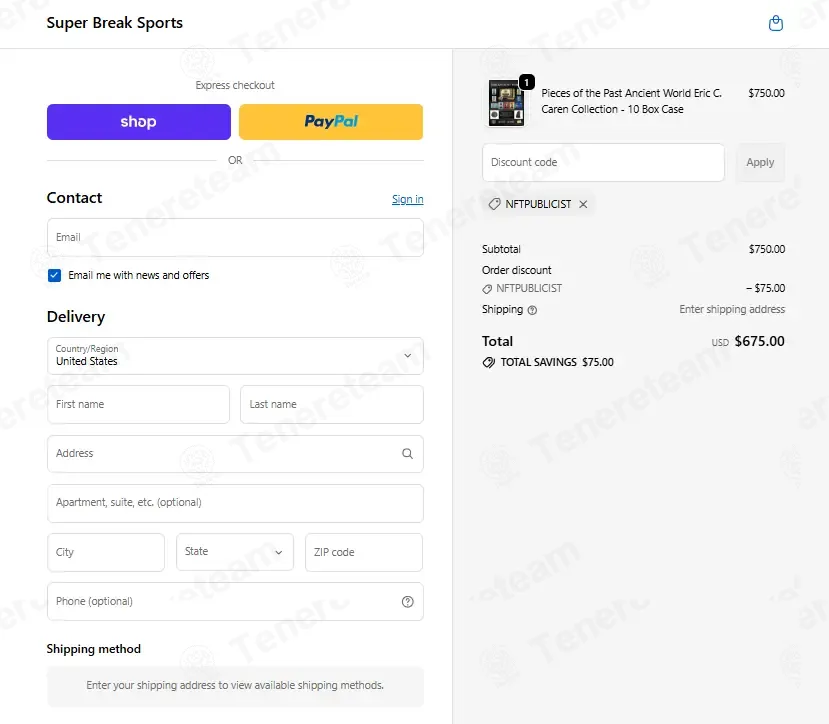Focus the Email input field
829x724 pixels.
(x=235, y=237)
